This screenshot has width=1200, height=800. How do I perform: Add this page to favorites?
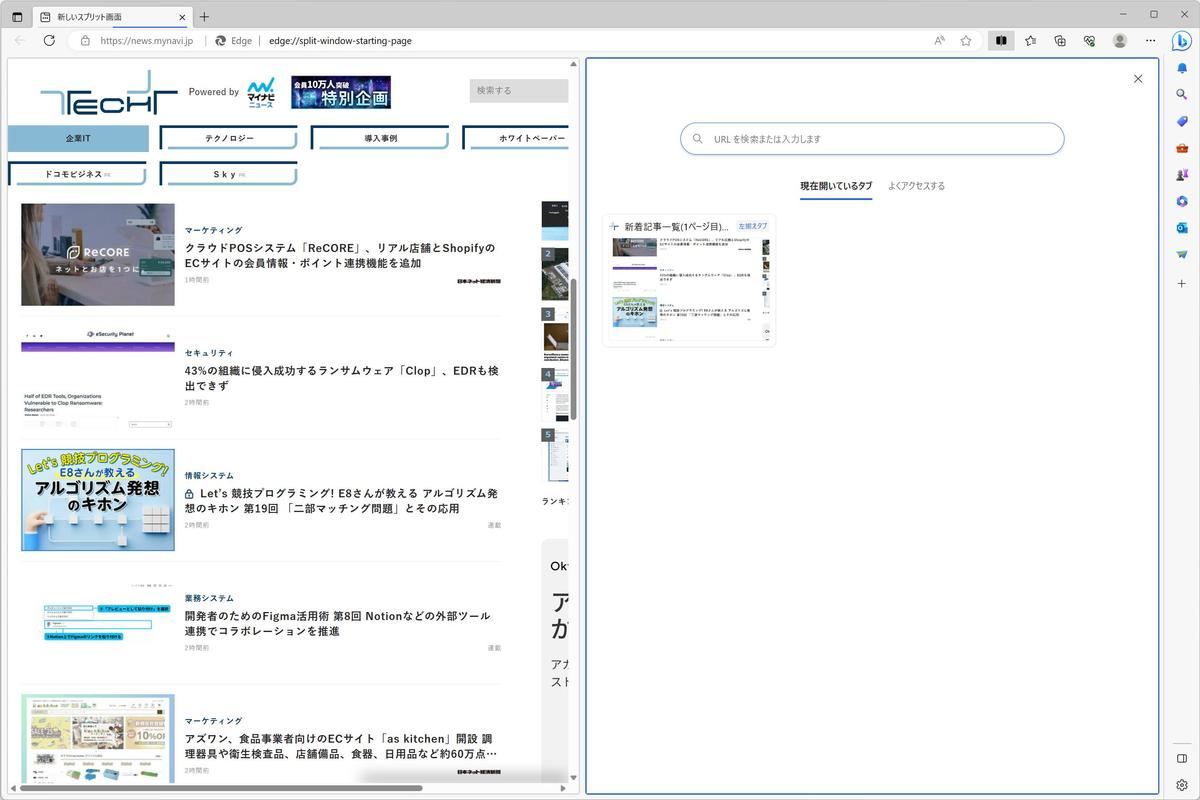(x=966, y=41)
